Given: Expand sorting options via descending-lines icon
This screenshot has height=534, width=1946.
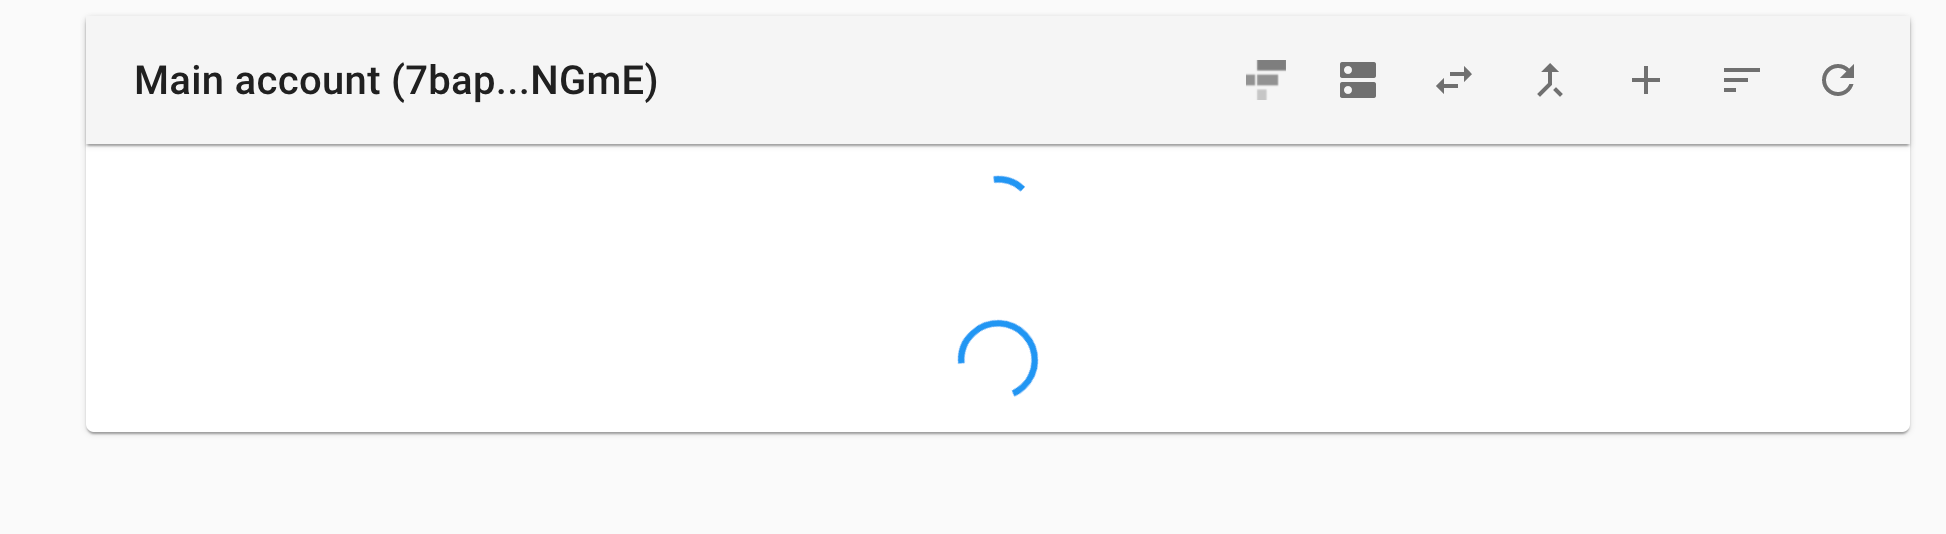Looking at the screenshot, I should pyautogui.click(x=1742, y=80).
